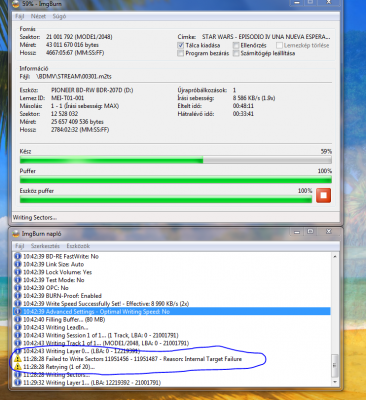Click info icon beside Writing Session 1 of 1
The image size is (366, 400).
click(18, 335)
